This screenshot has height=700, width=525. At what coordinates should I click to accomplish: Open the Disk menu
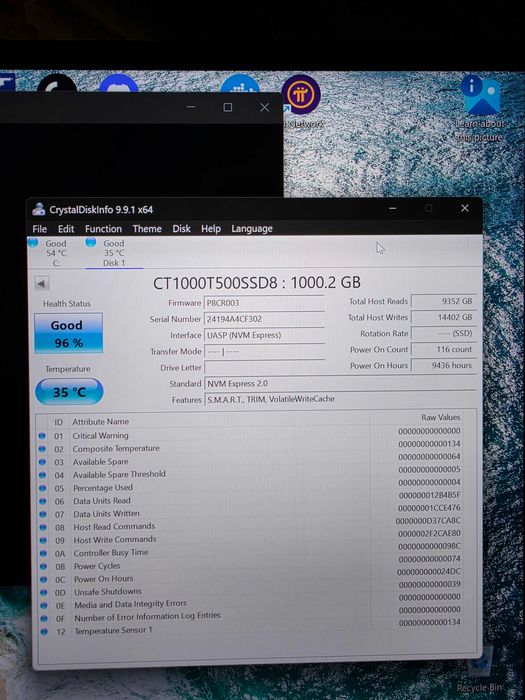[x=181, y=229]
